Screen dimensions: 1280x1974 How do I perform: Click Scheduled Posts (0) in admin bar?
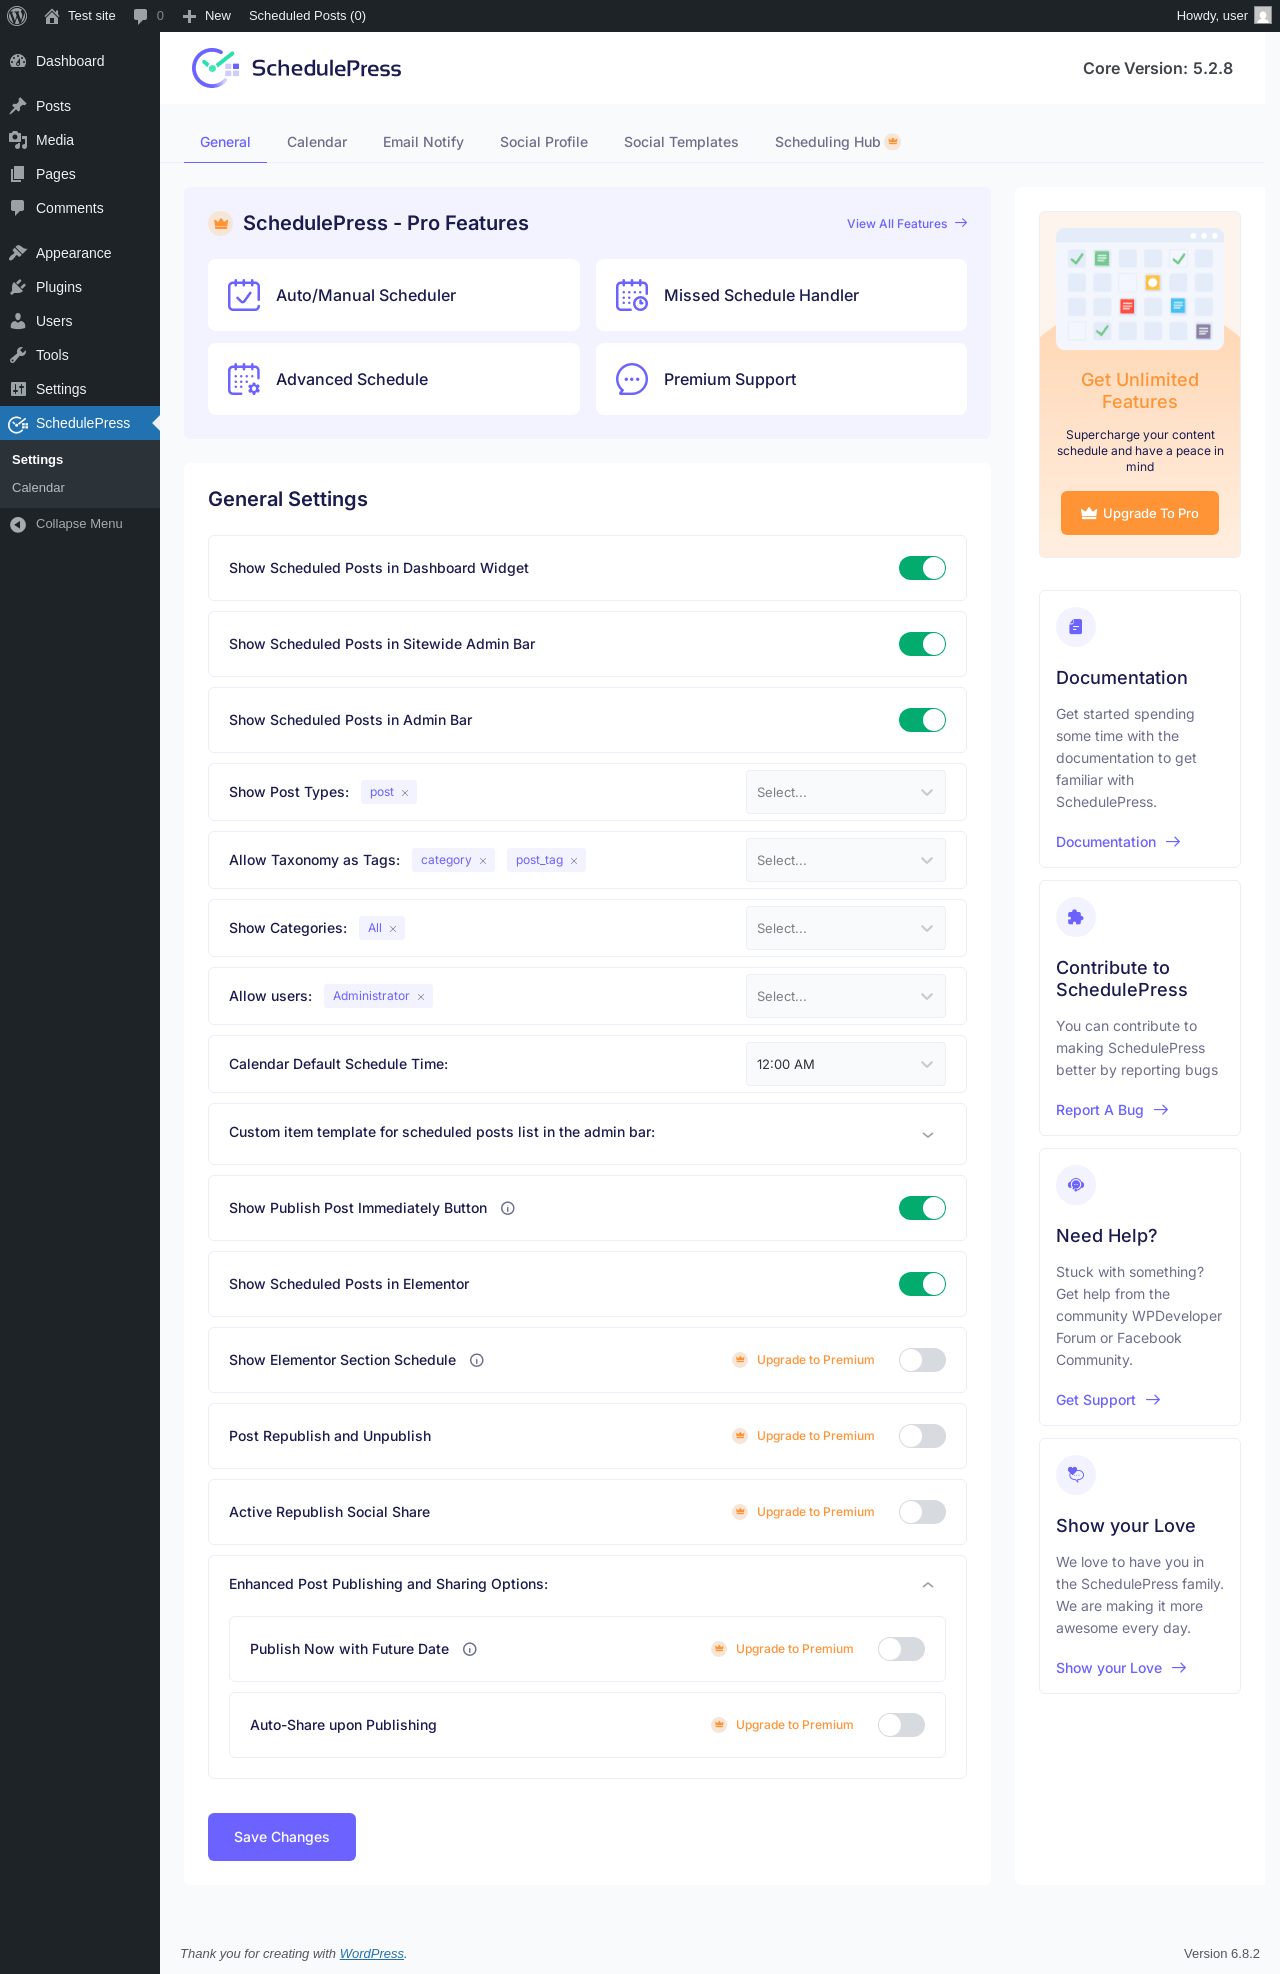point(307,16)
